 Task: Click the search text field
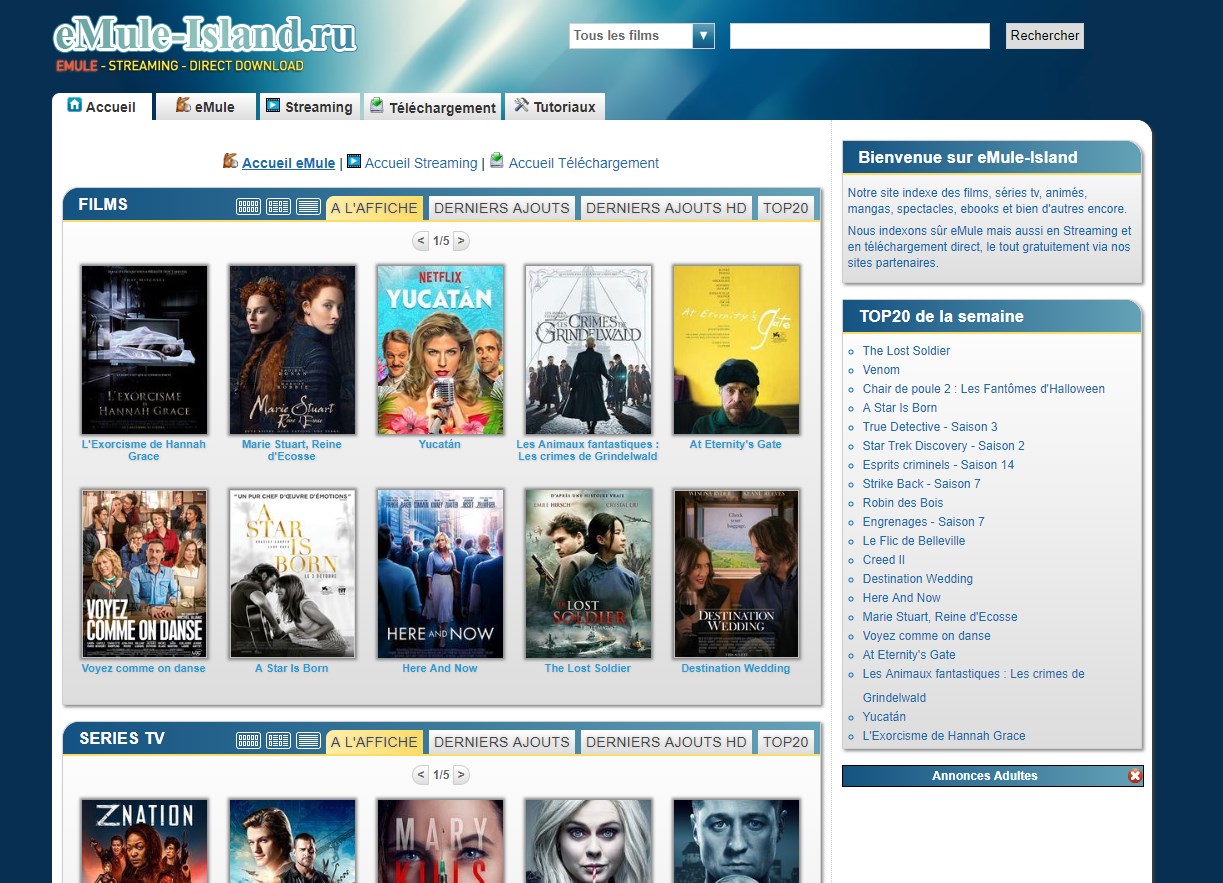click(x=859, y=36)
